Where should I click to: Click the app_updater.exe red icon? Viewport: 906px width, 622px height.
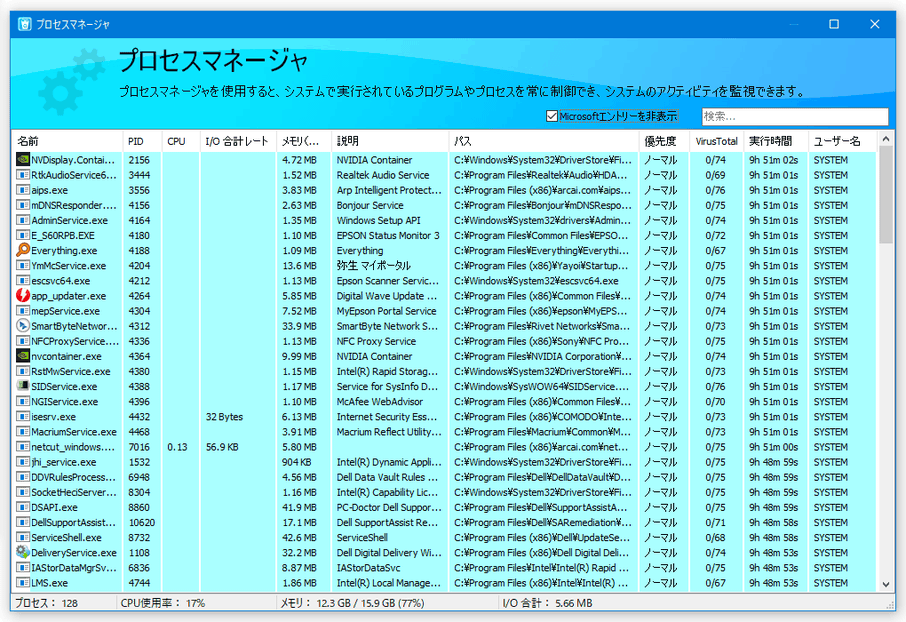(x=23, y=295)
